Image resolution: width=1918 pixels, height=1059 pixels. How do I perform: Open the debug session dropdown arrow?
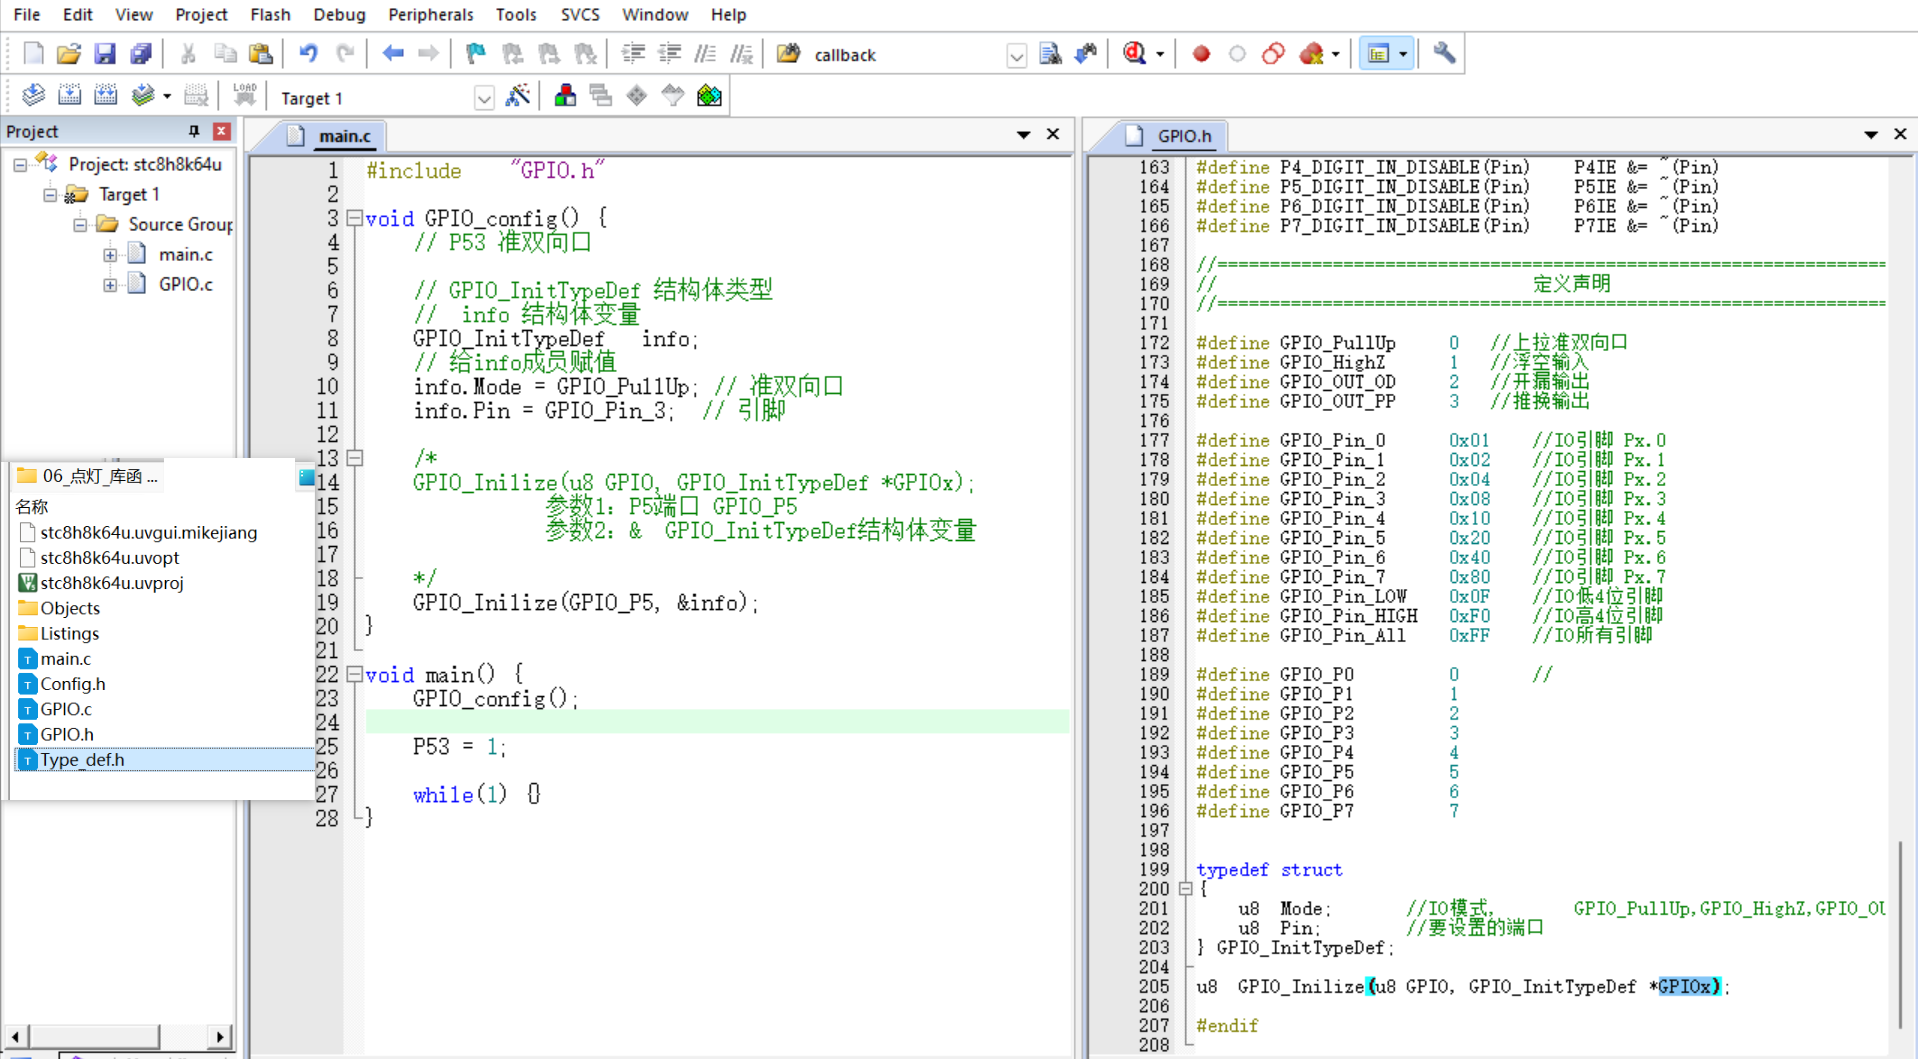[1160, 55]
